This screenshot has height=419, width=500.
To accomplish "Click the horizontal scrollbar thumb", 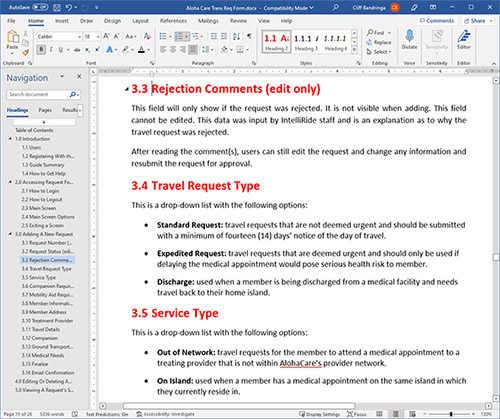I will point(239,406).
